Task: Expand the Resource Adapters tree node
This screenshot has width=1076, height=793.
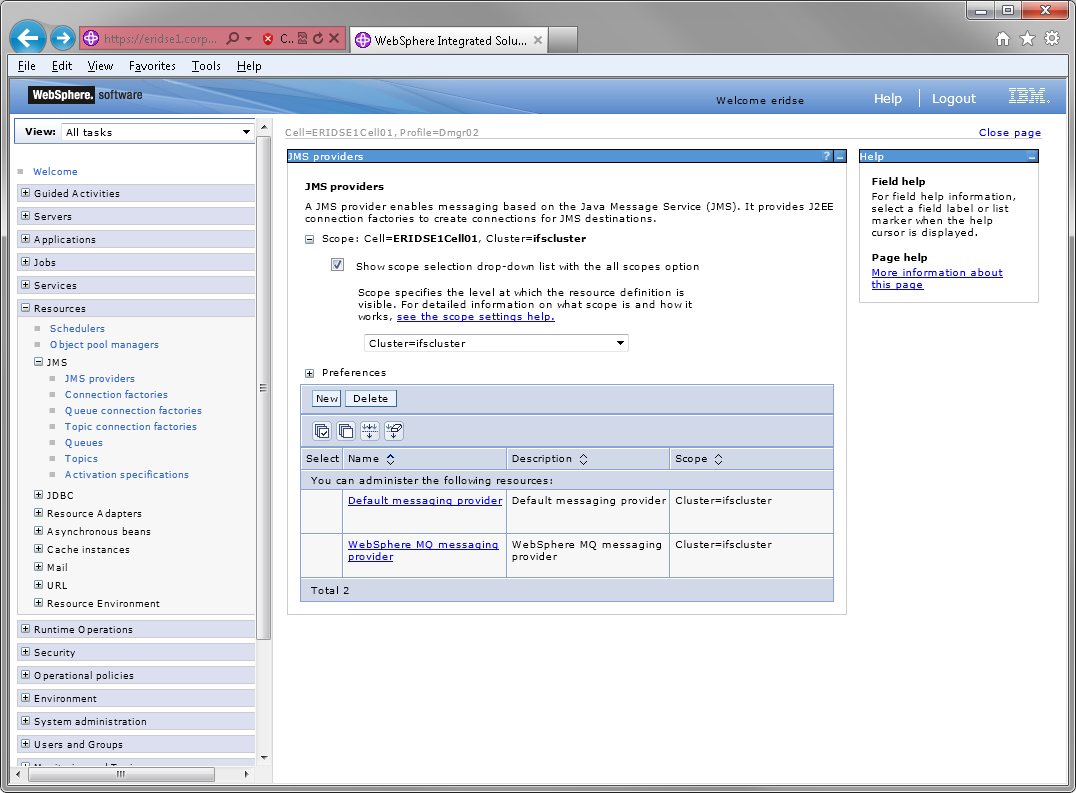Action: [x=38, y=512]
